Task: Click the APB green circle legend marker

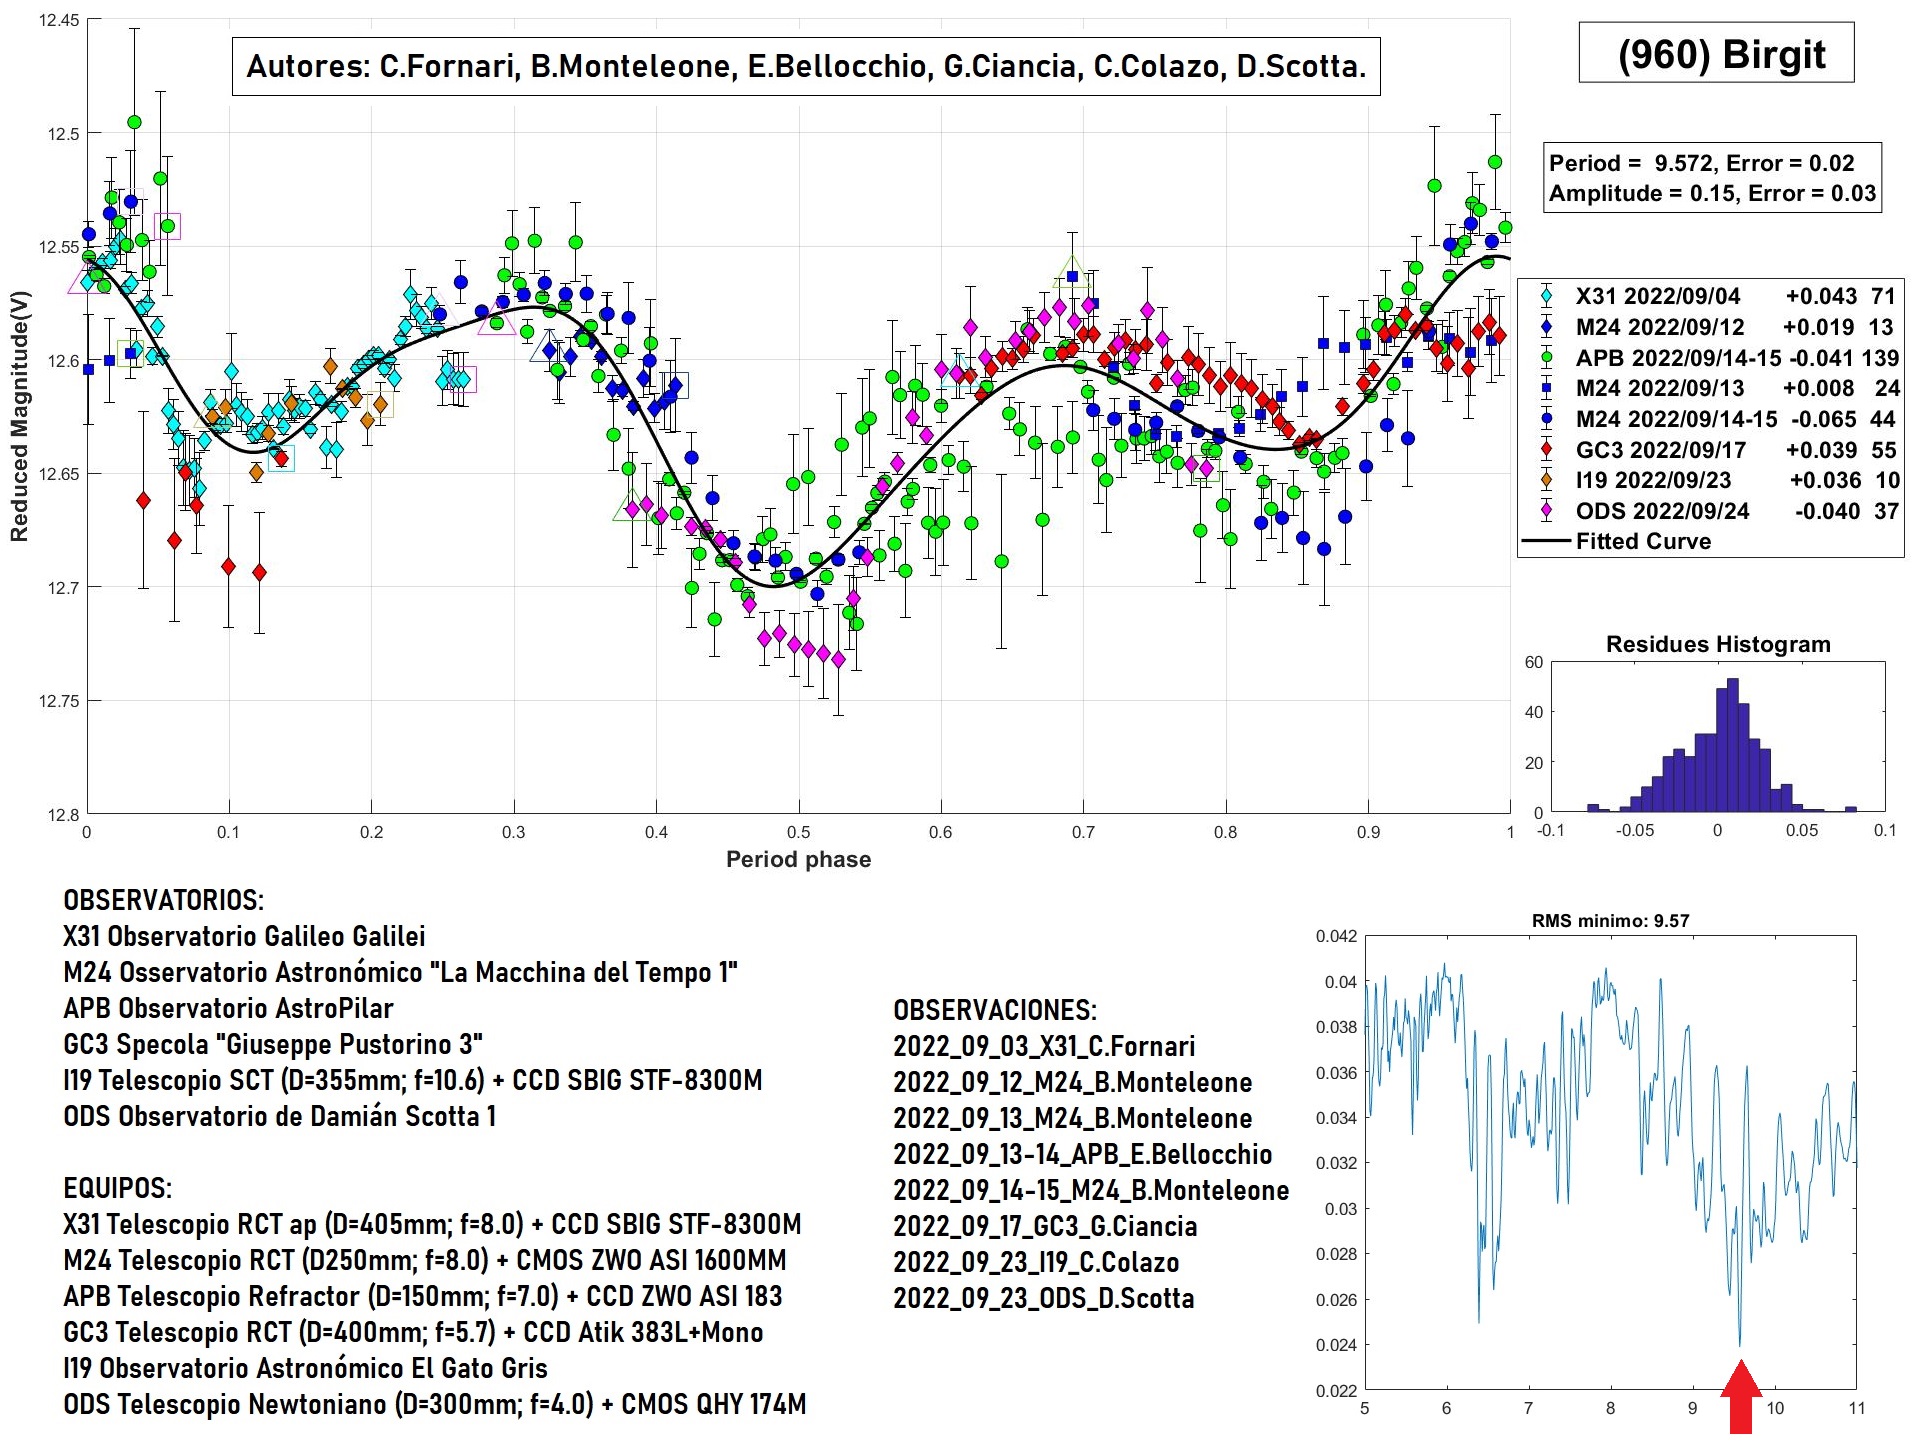Action: pyautogui.click(x=1547, y=357)
